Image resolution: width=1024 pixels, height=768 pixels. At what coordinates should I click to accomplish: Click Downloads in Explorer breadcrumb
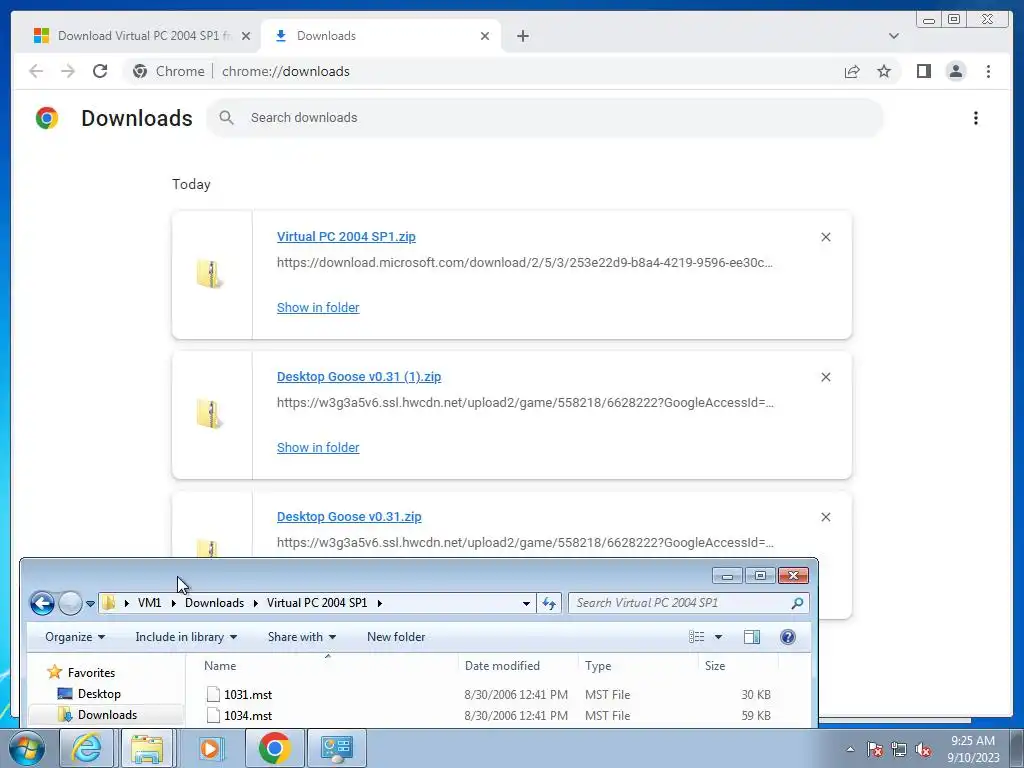click(214, 603)
